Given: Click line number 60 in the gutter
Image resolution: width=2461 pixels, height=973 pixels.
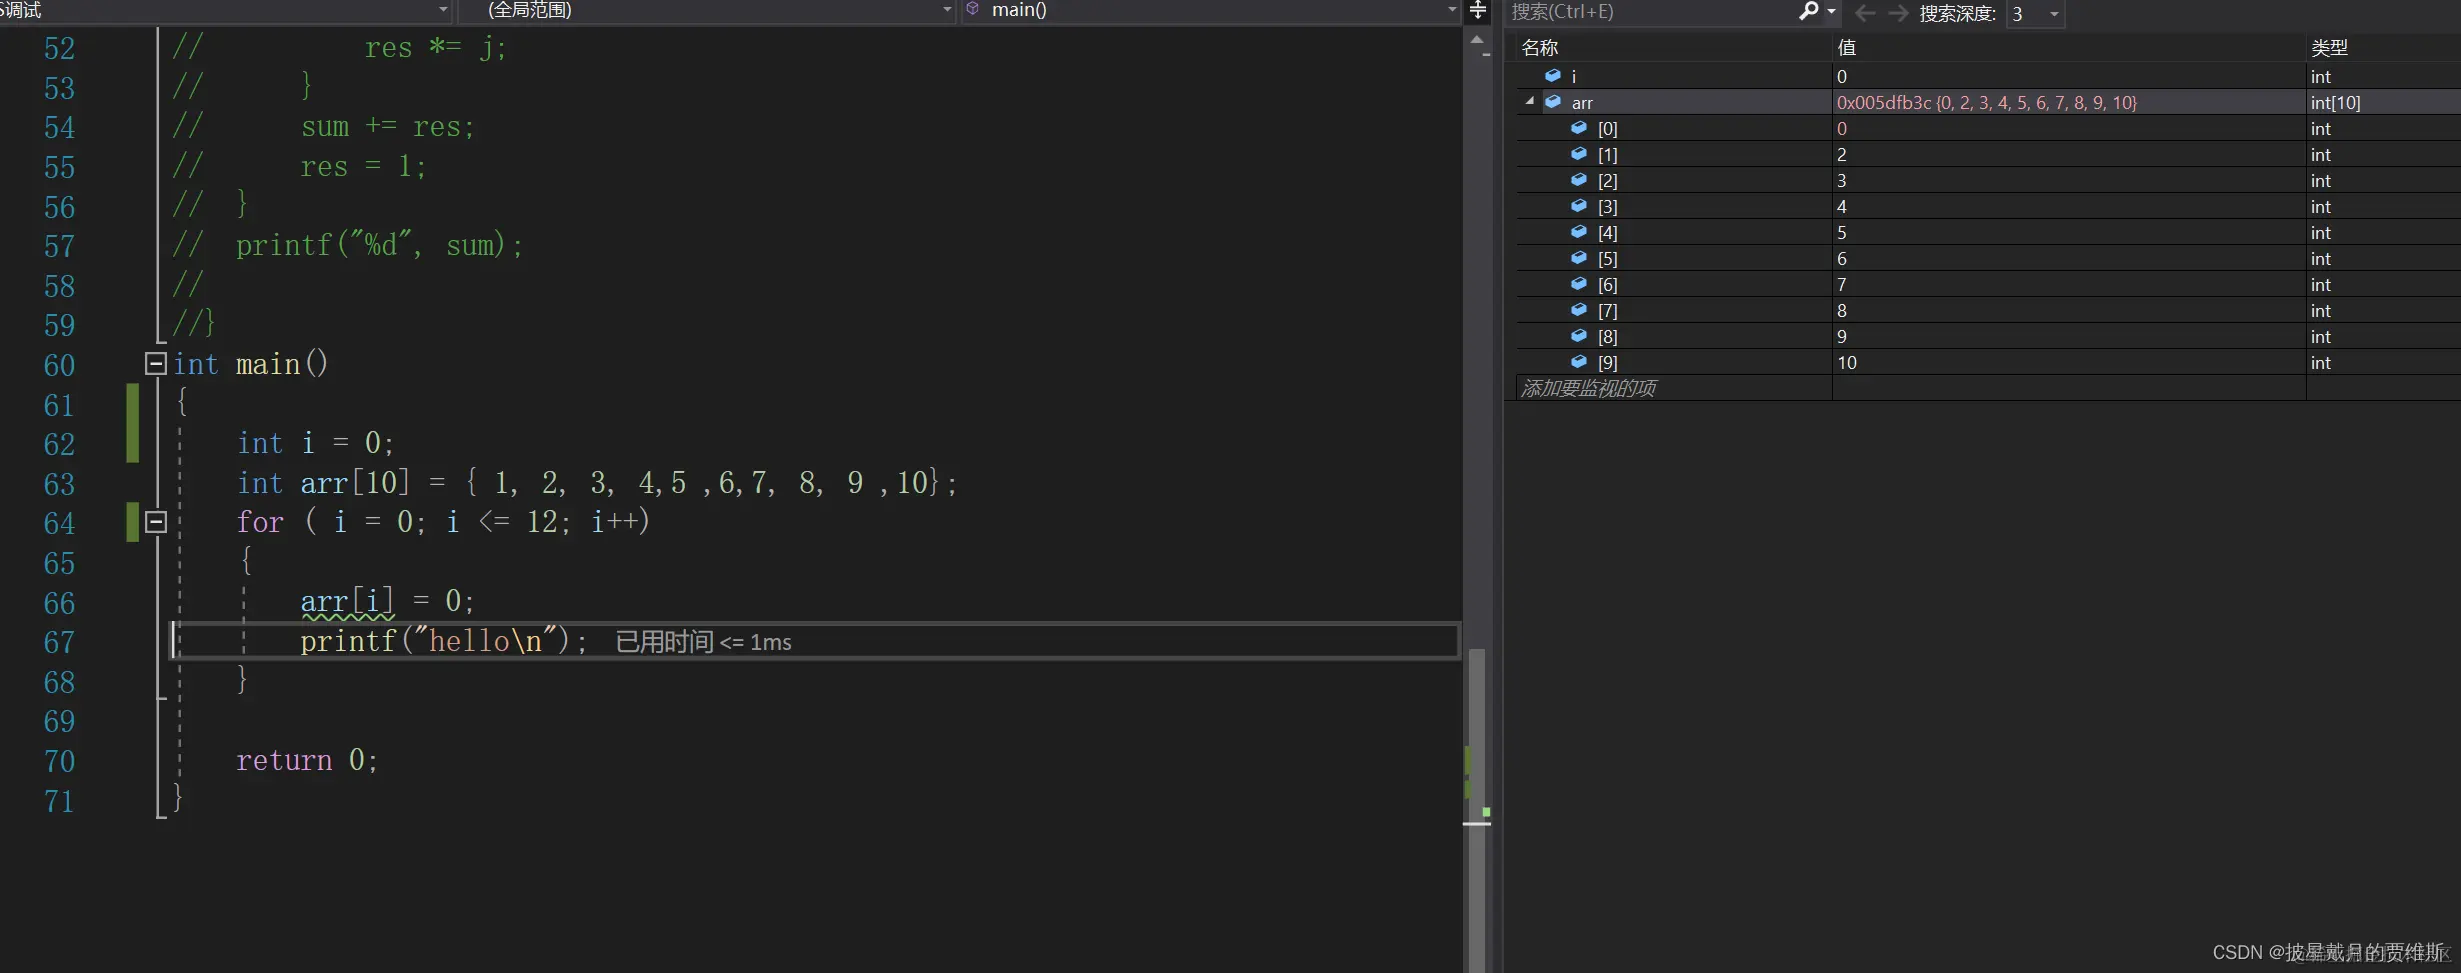Looking at the screenshot, I should pos(59,365).
